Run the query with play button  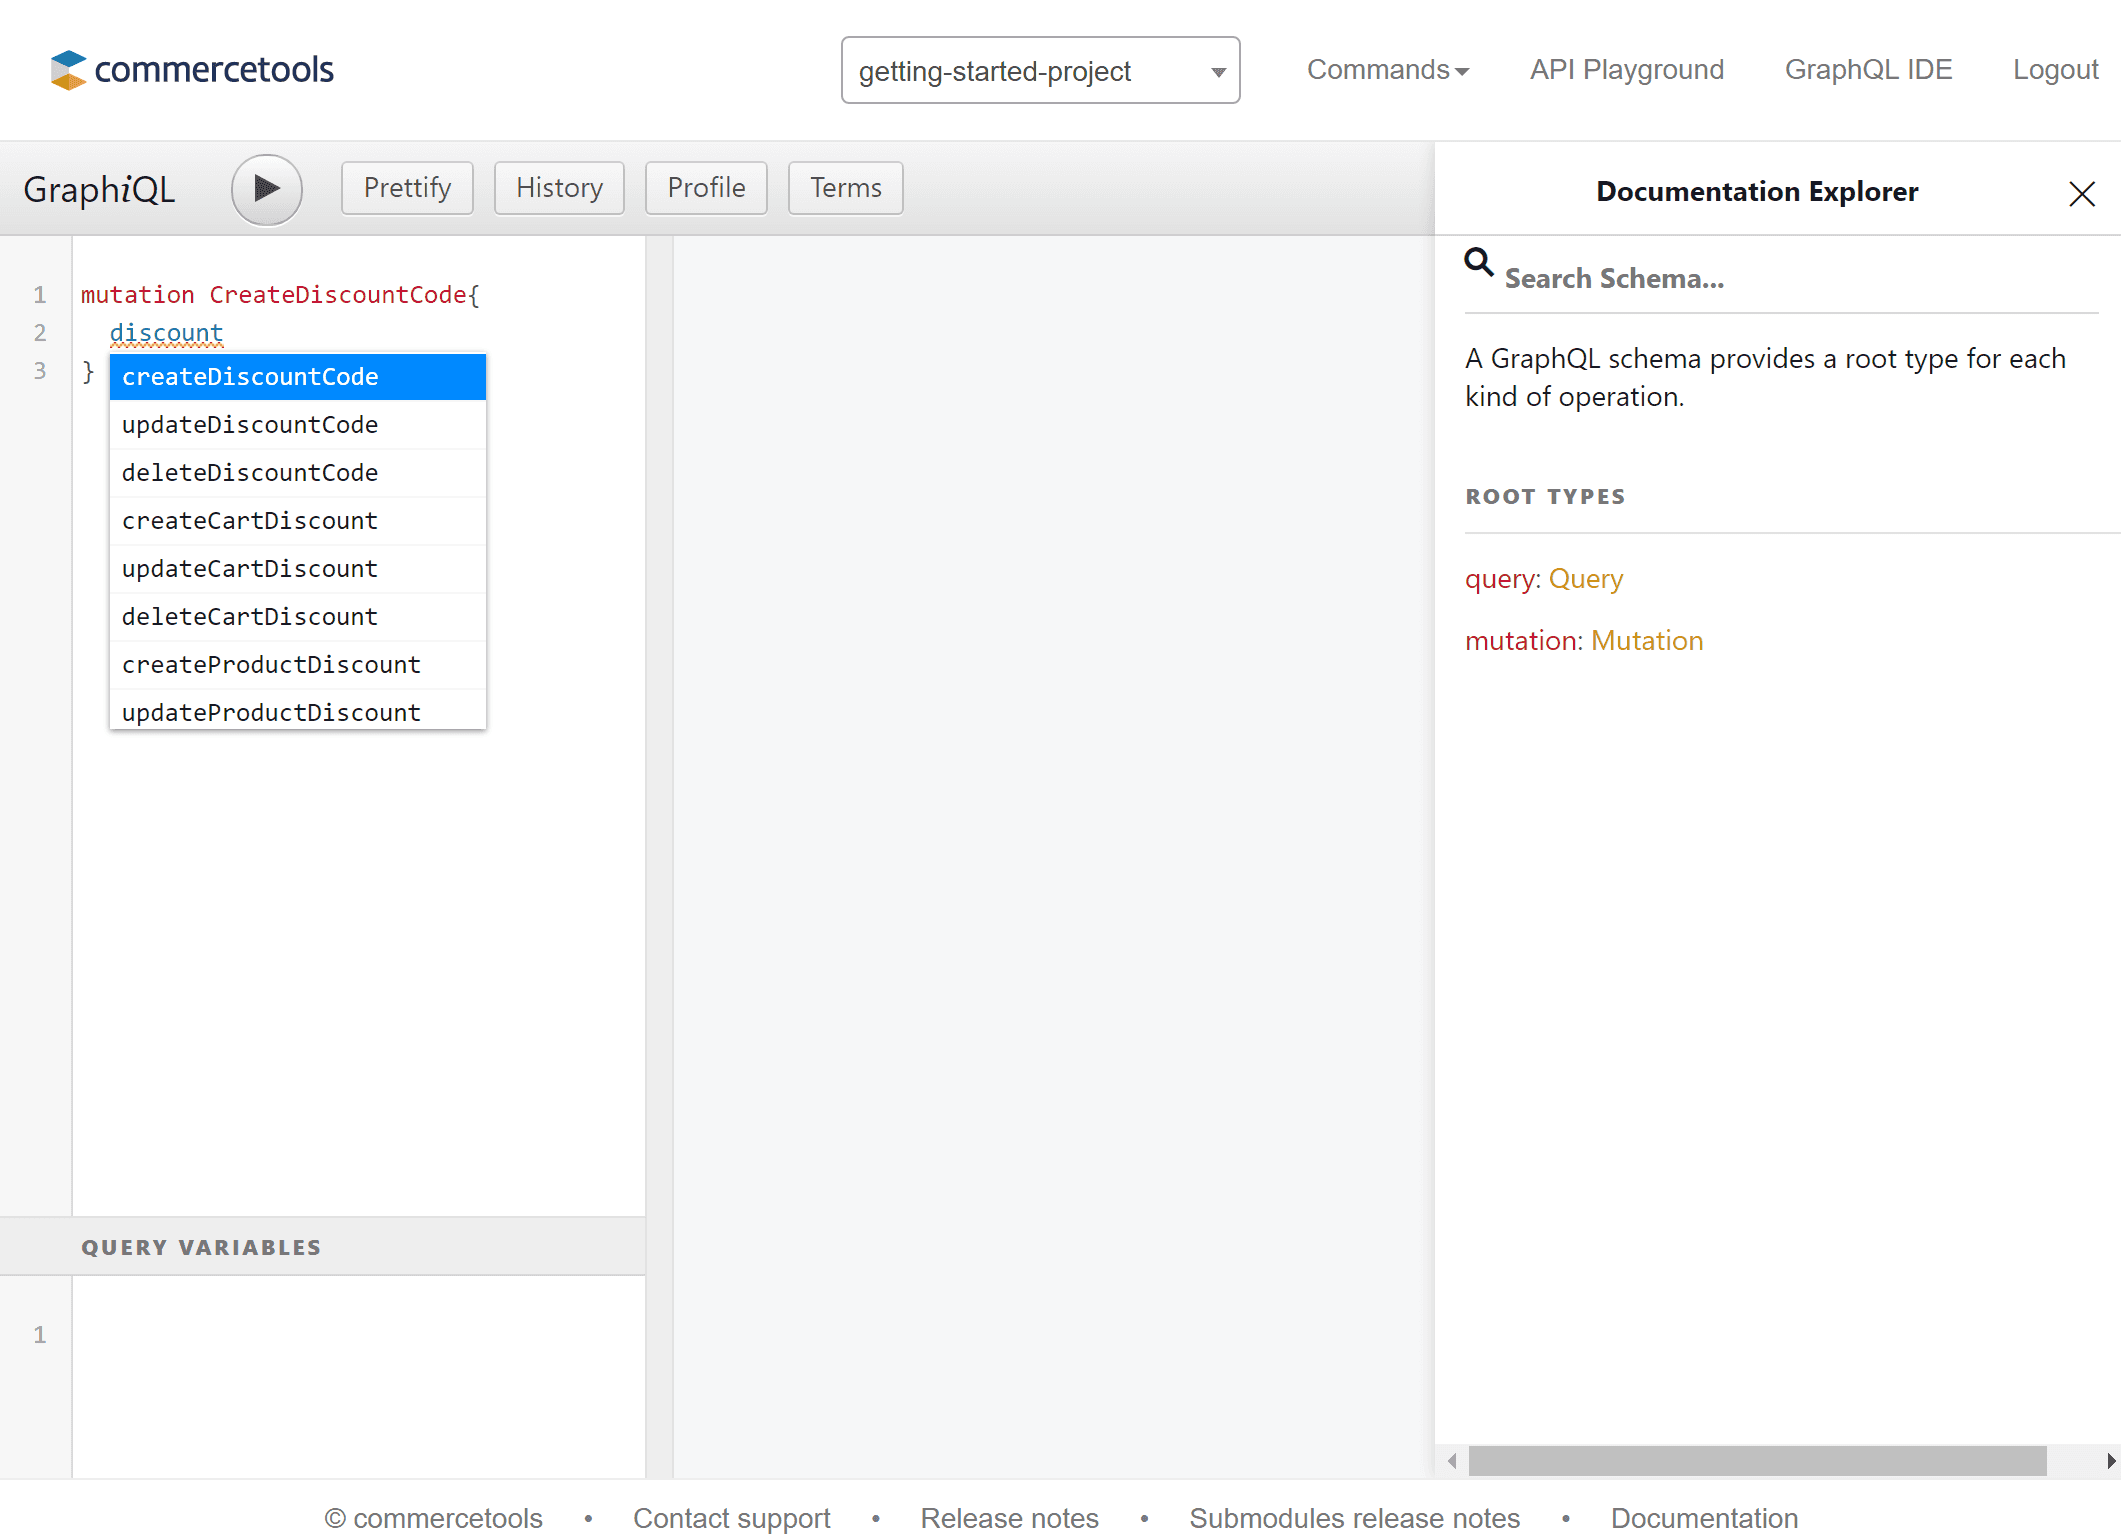click(266, 189)
